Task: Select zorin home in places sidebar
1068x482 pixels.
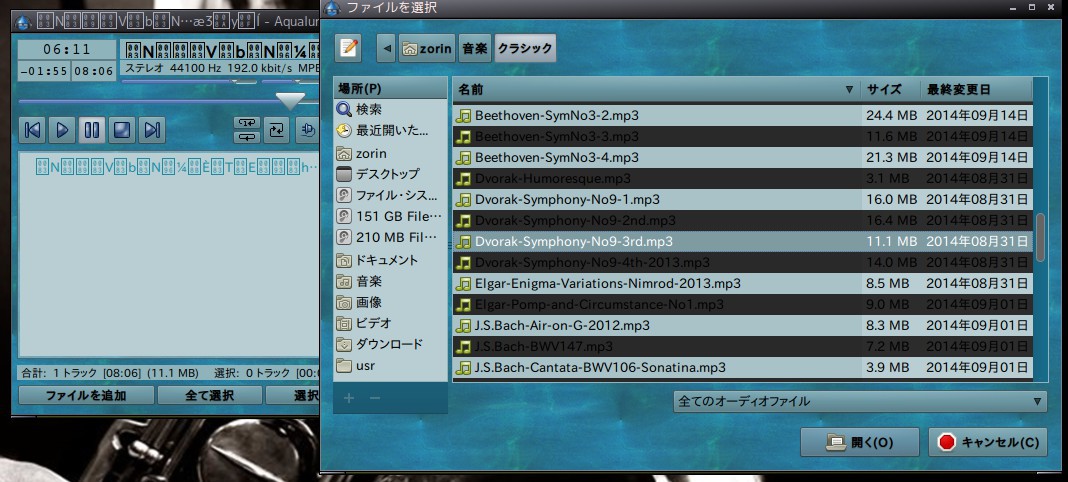Action: (x=390, y=153)
